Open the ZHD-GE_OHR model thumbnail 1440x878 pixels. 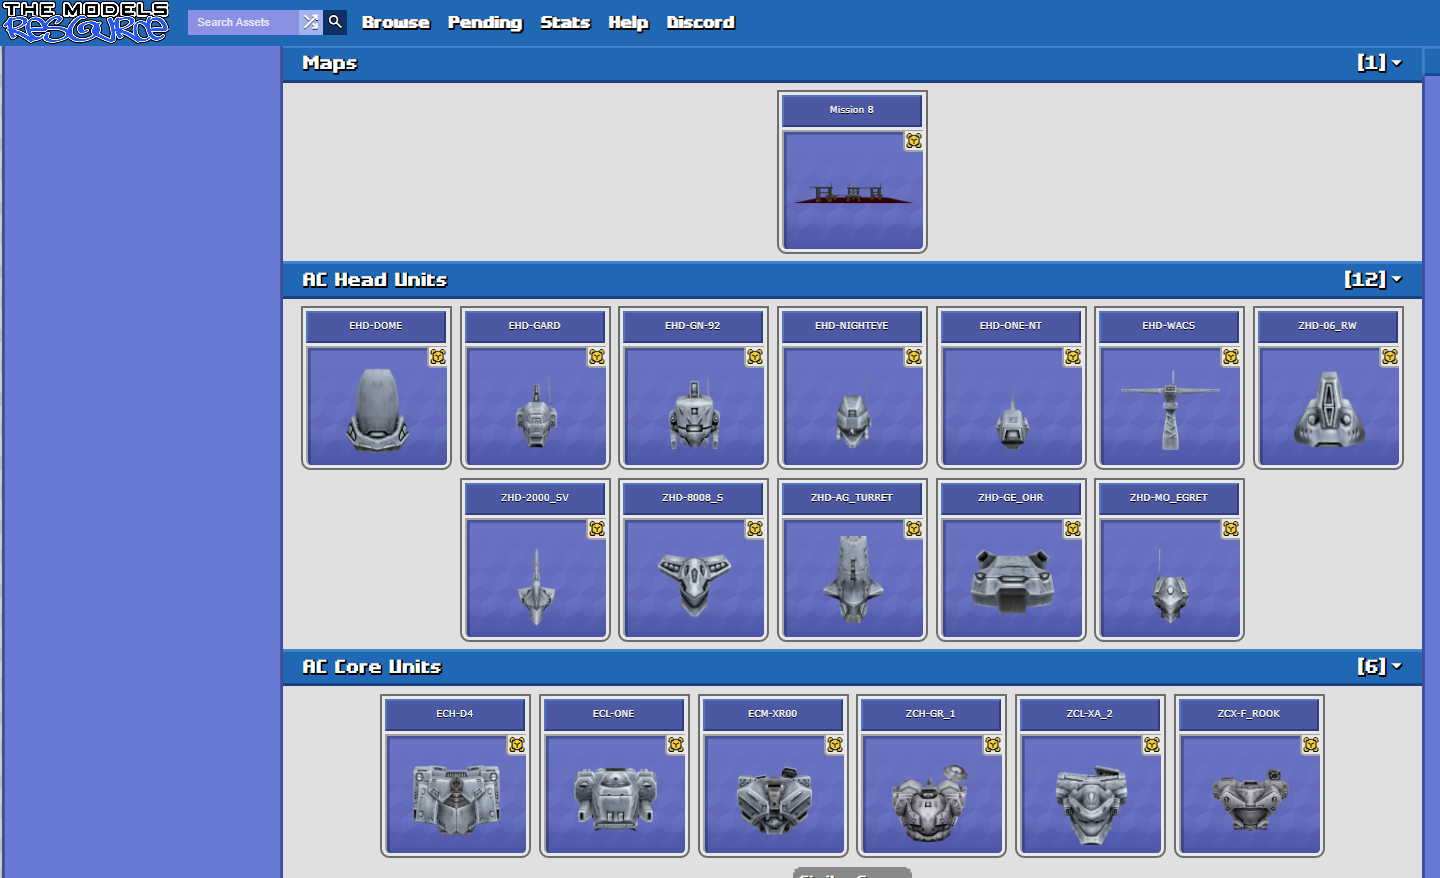pos(1011,578)
